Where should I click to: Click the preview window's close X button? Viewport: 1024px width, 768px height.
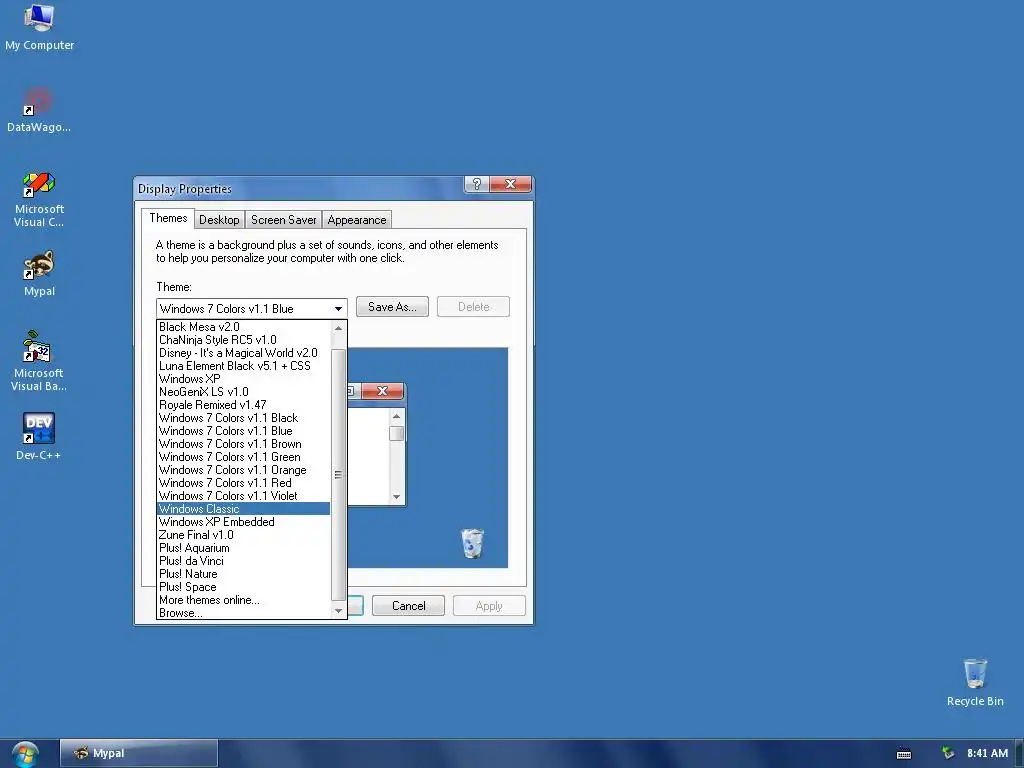pos(383,391)
